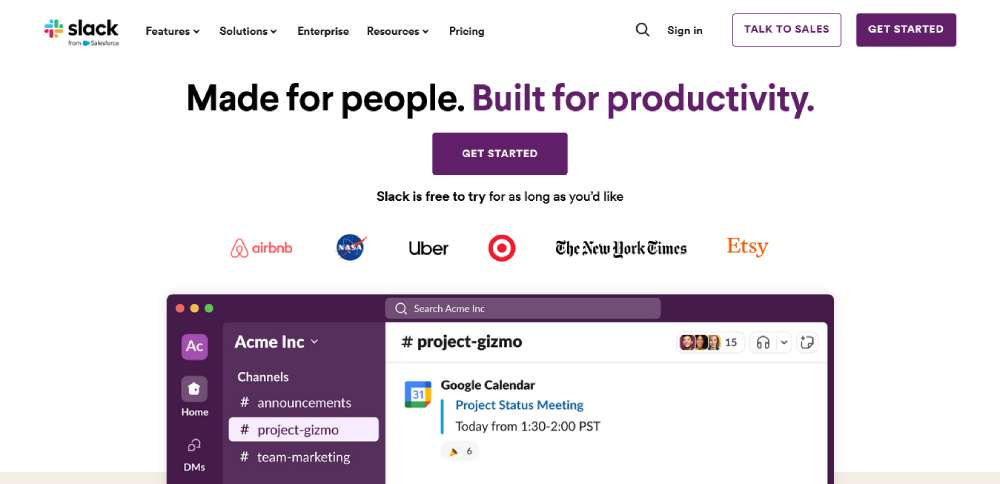Select the announcements channel

click(x=304, y=402)
